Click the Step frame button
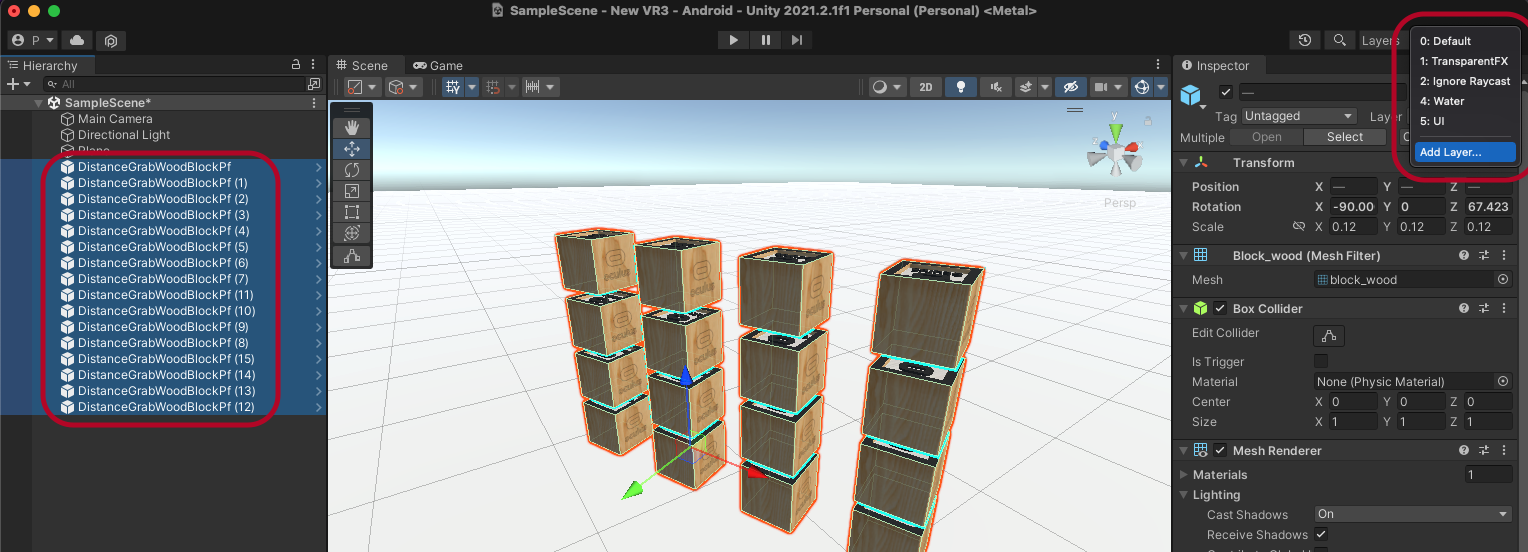 point(797,40)
